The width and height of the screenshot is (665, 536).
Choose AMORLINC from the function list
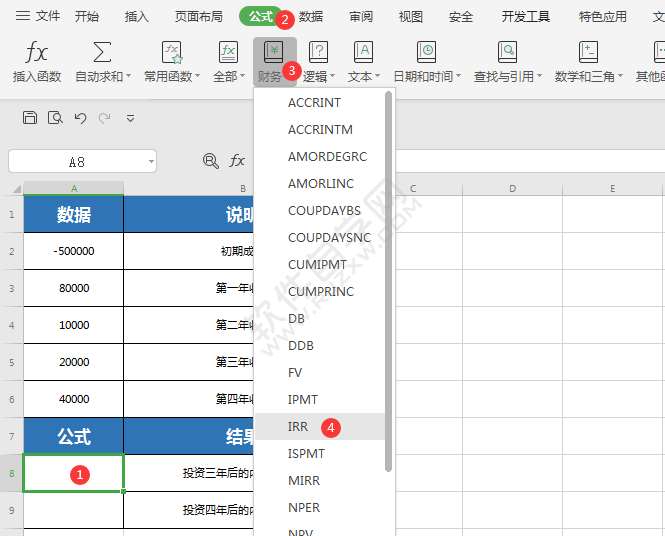321,184
